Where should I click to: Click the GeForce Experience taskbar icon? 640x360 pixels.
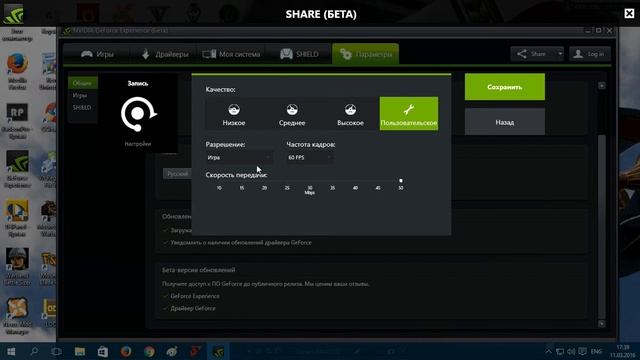pos(218,351)
